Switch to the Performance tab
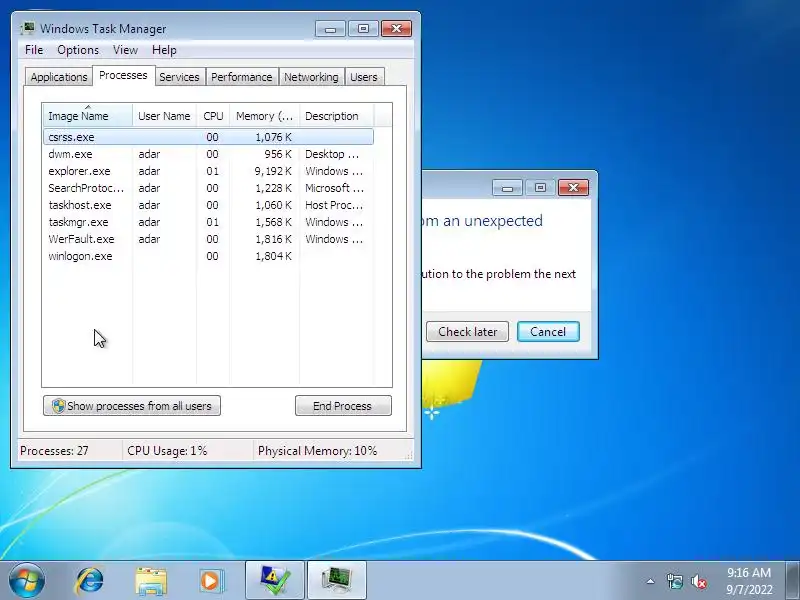Screen dimensions: 800x600 (242, 77)
